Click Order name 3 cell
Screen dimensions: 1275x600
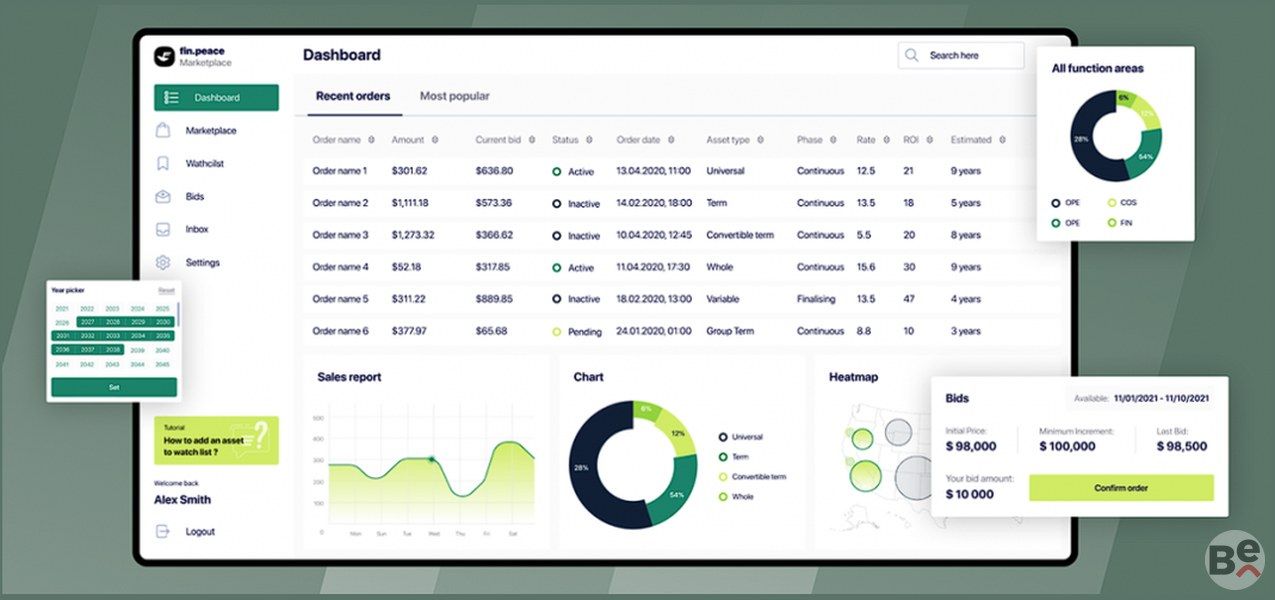(340, 235)
